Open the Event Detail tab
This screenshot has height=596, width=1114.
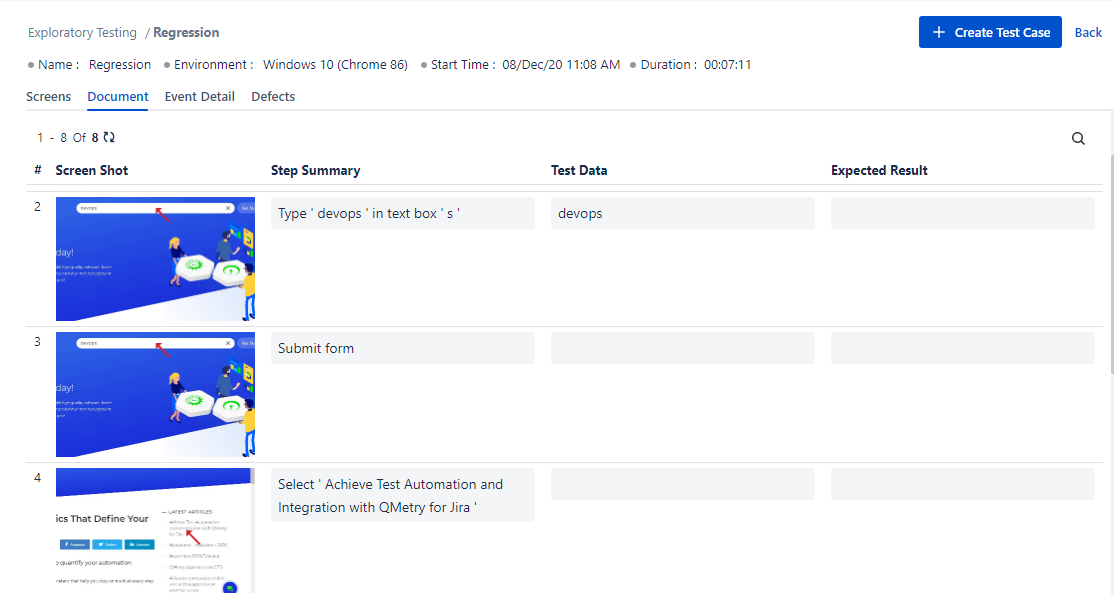[x=199, y=96]
